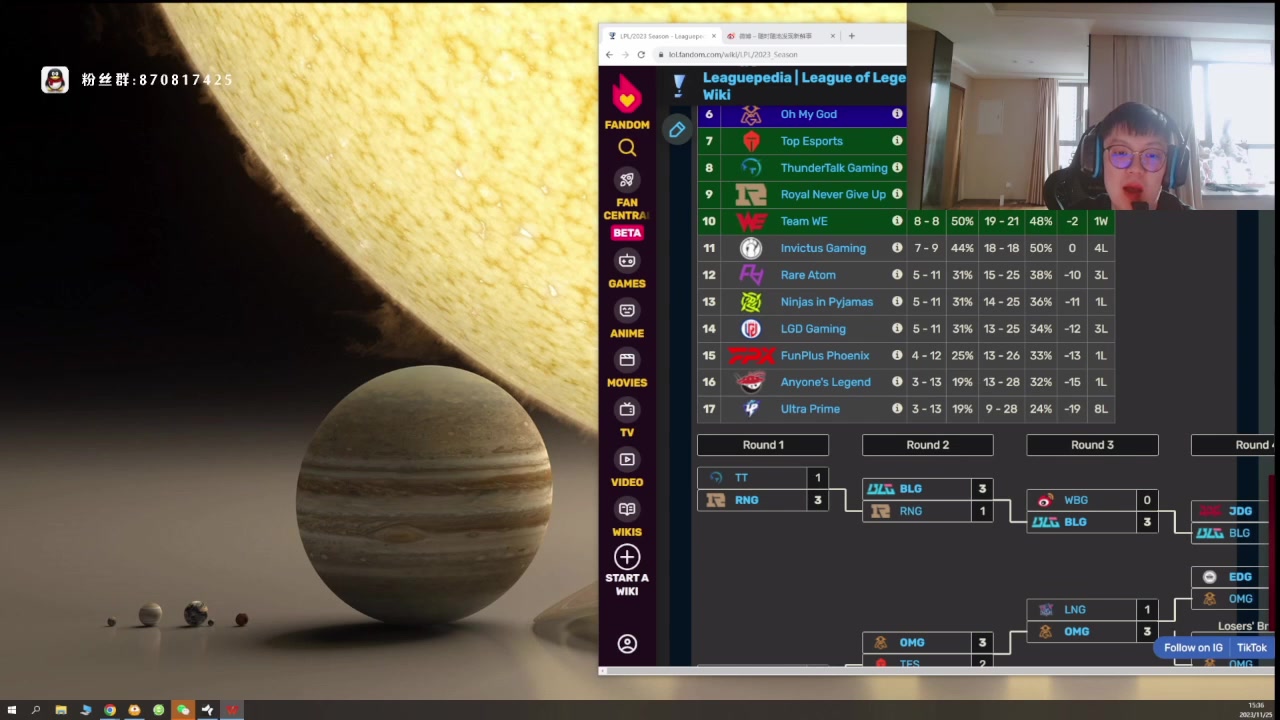Open Royal Never Give Up link
This screenshot has height=720, width=1280.
833,194
